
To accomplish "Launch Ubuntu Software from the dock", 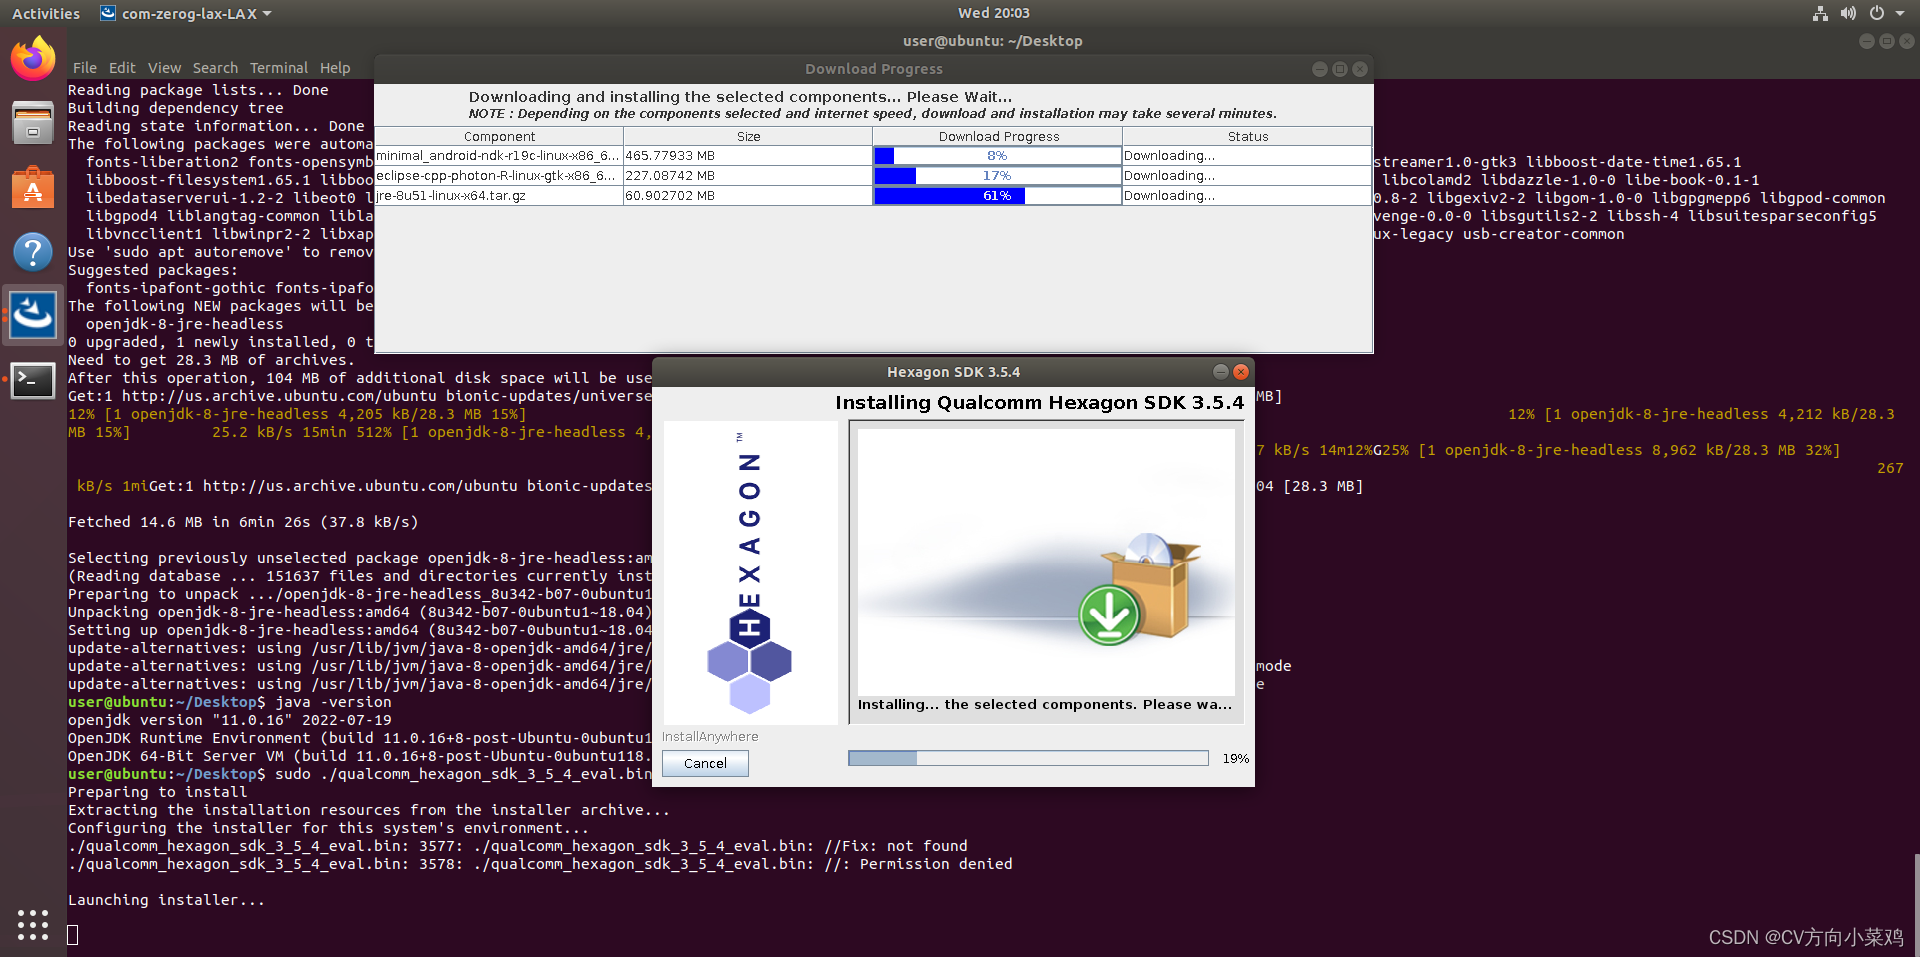I will click(x=33, y=187).
